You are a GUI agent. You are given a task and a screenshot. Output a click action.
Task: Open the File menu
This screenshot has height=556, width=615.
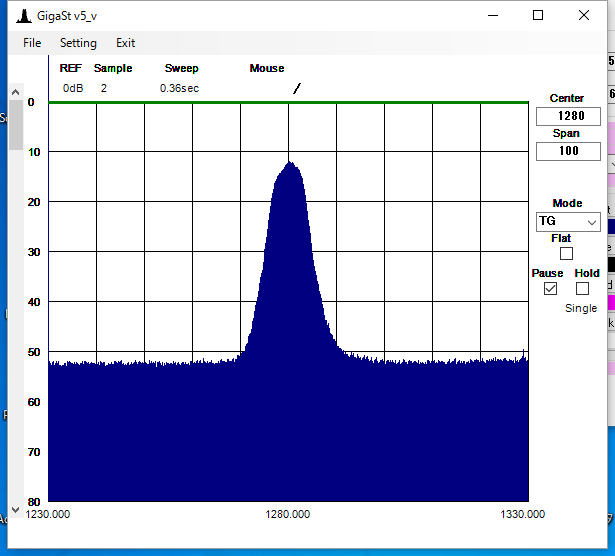coord(32,43)
